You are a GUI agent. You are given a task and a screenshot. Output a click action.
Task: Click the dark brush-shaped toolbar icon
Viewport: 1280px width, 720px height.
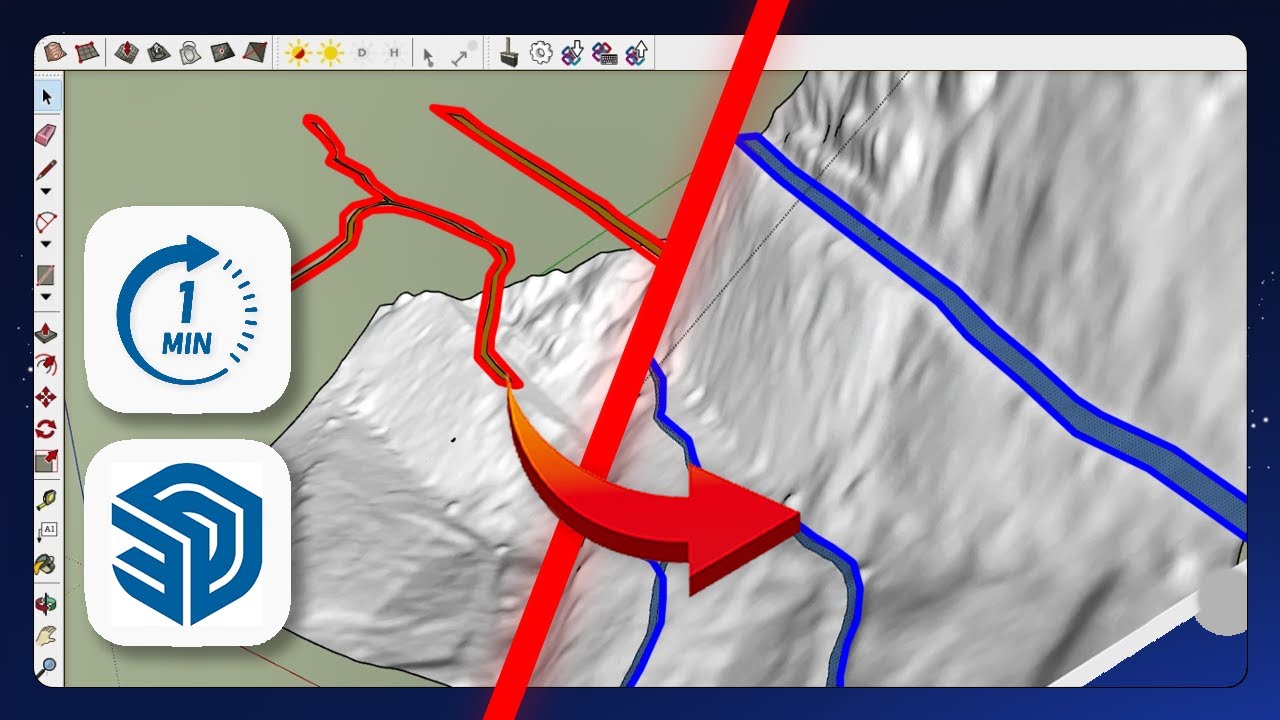(x=508, y=53)
